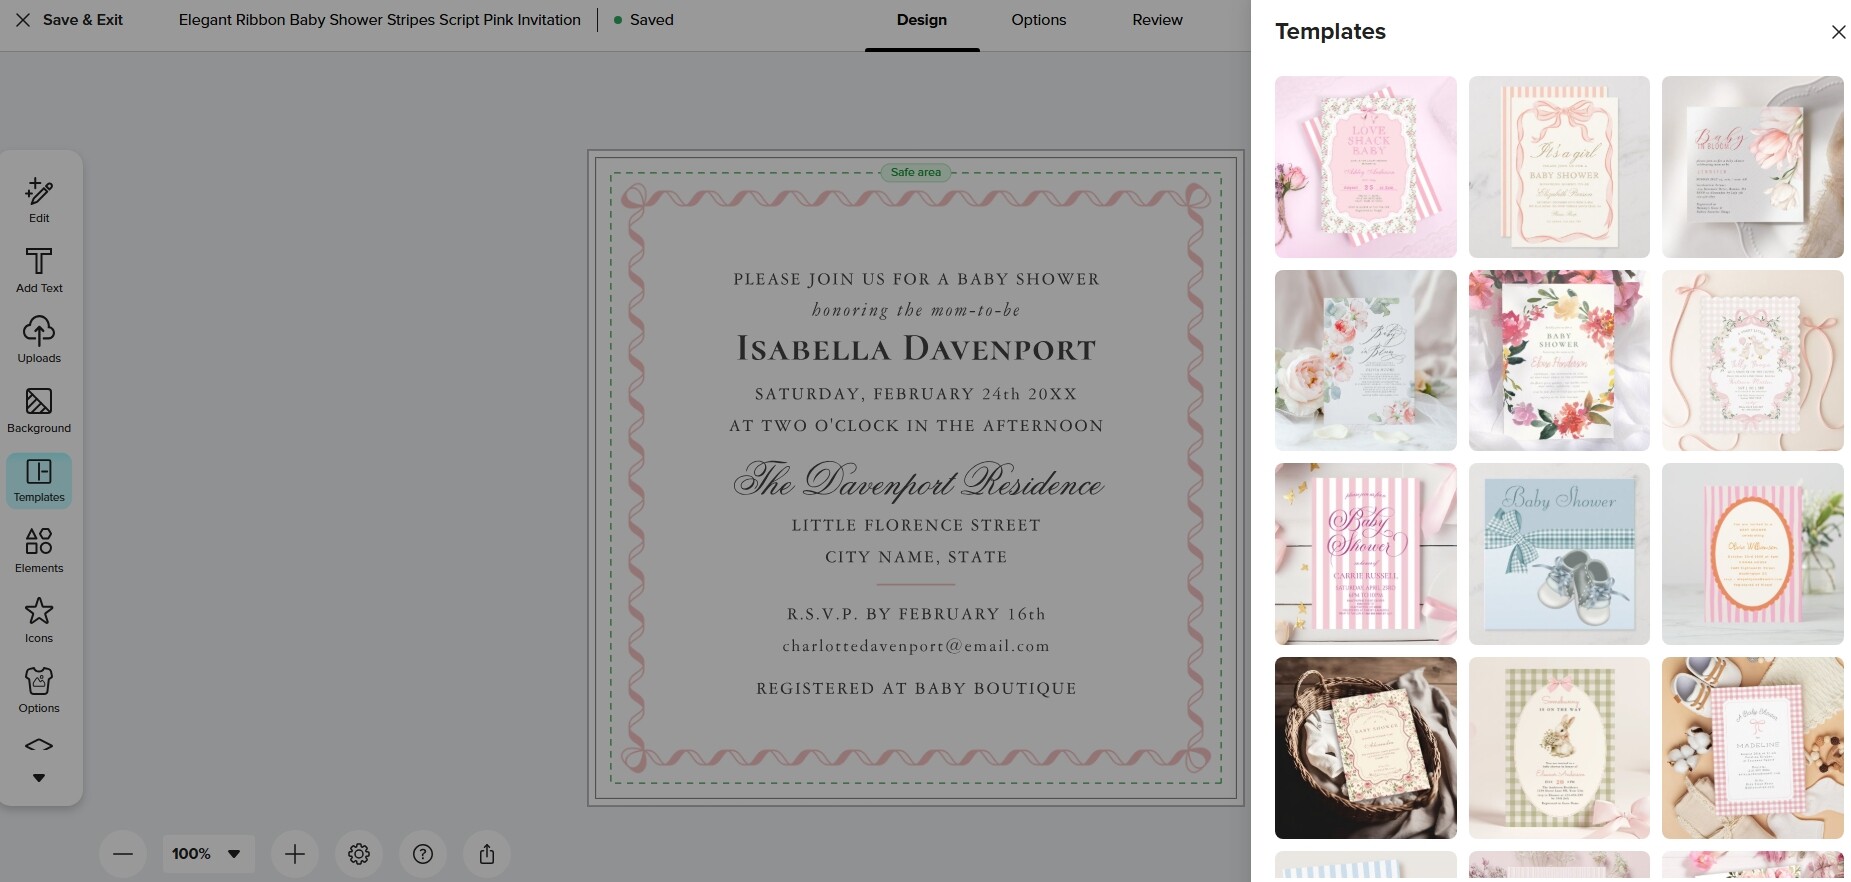The height and width of the screenshot is (882, 1851).
Task: Zoom in with the plus button
Action: click(x=295, y=854)
